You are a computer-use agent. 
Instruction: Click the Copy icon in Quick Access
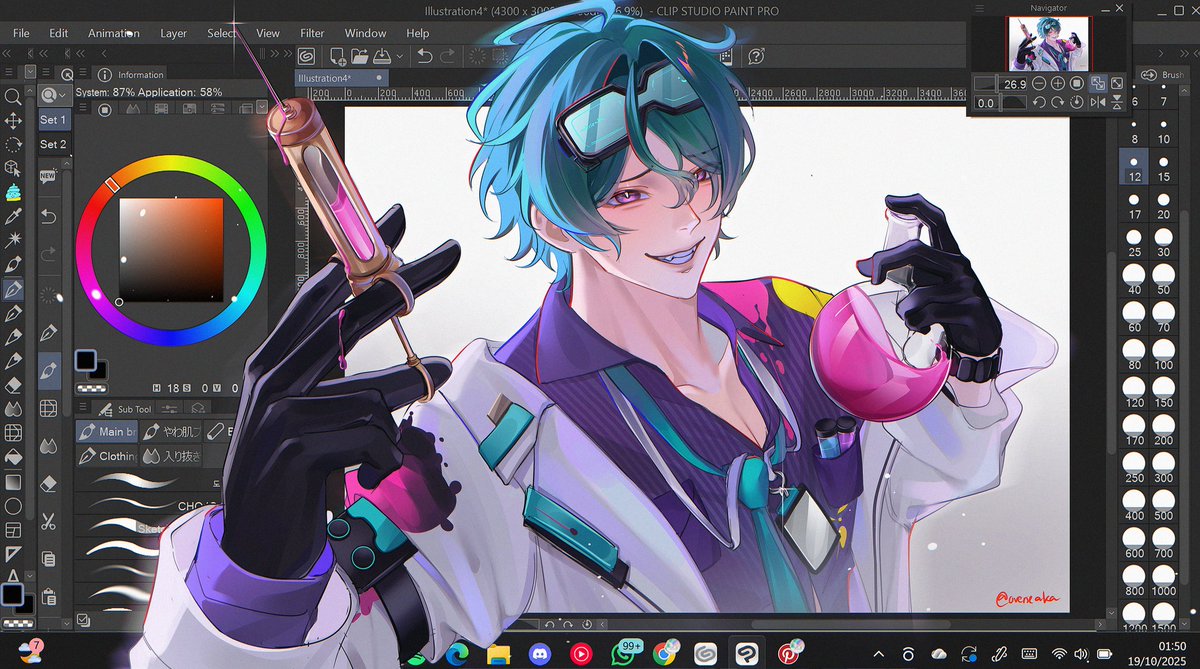coord(48,559)
